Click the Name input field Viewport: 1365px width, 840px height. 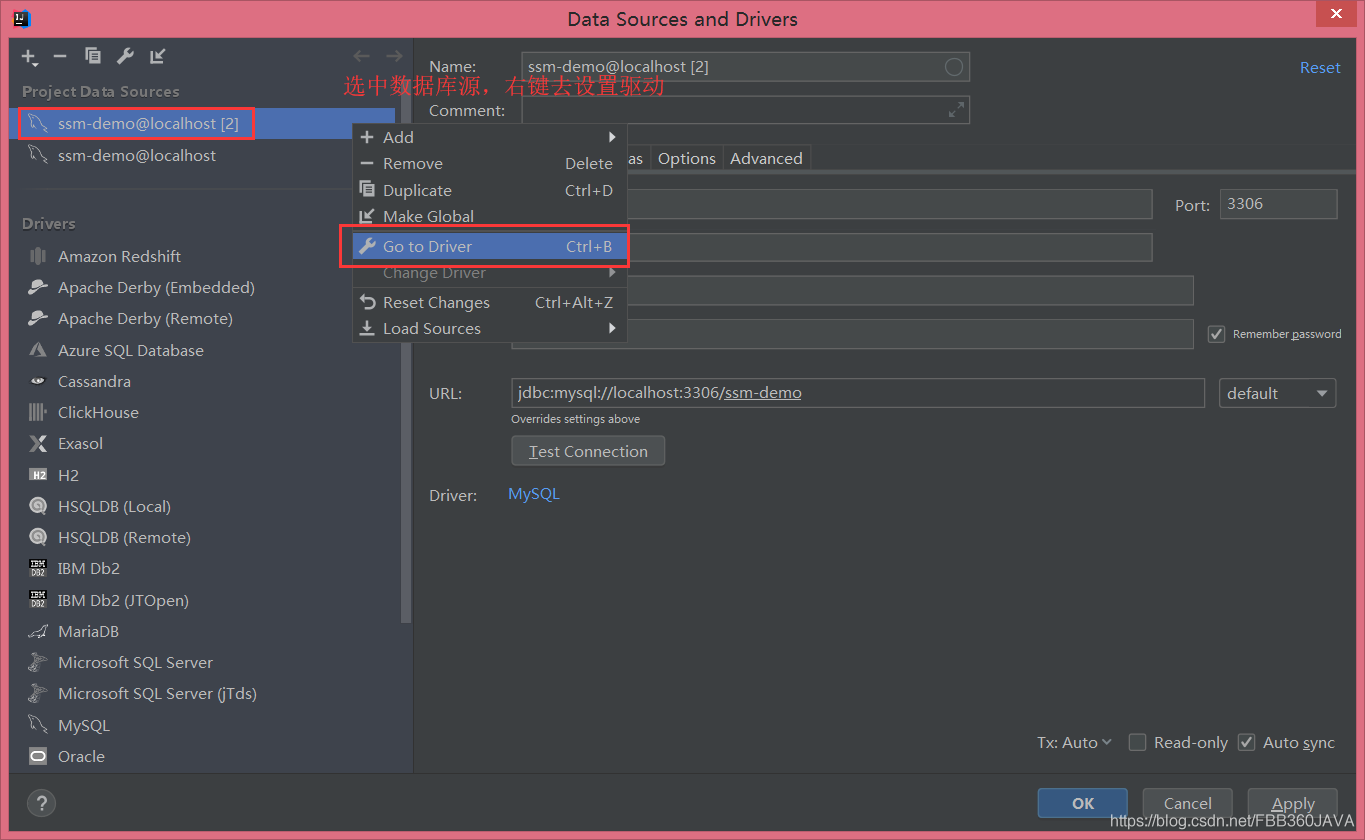click(x=745, y=67)
